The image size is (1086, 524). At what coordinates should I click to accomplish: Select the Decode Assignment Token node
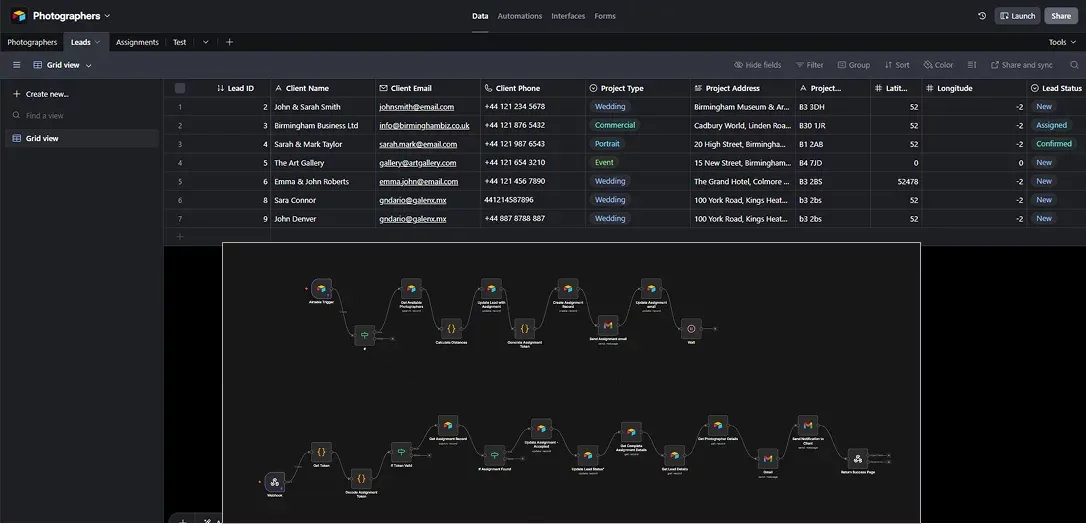(361, 478)
